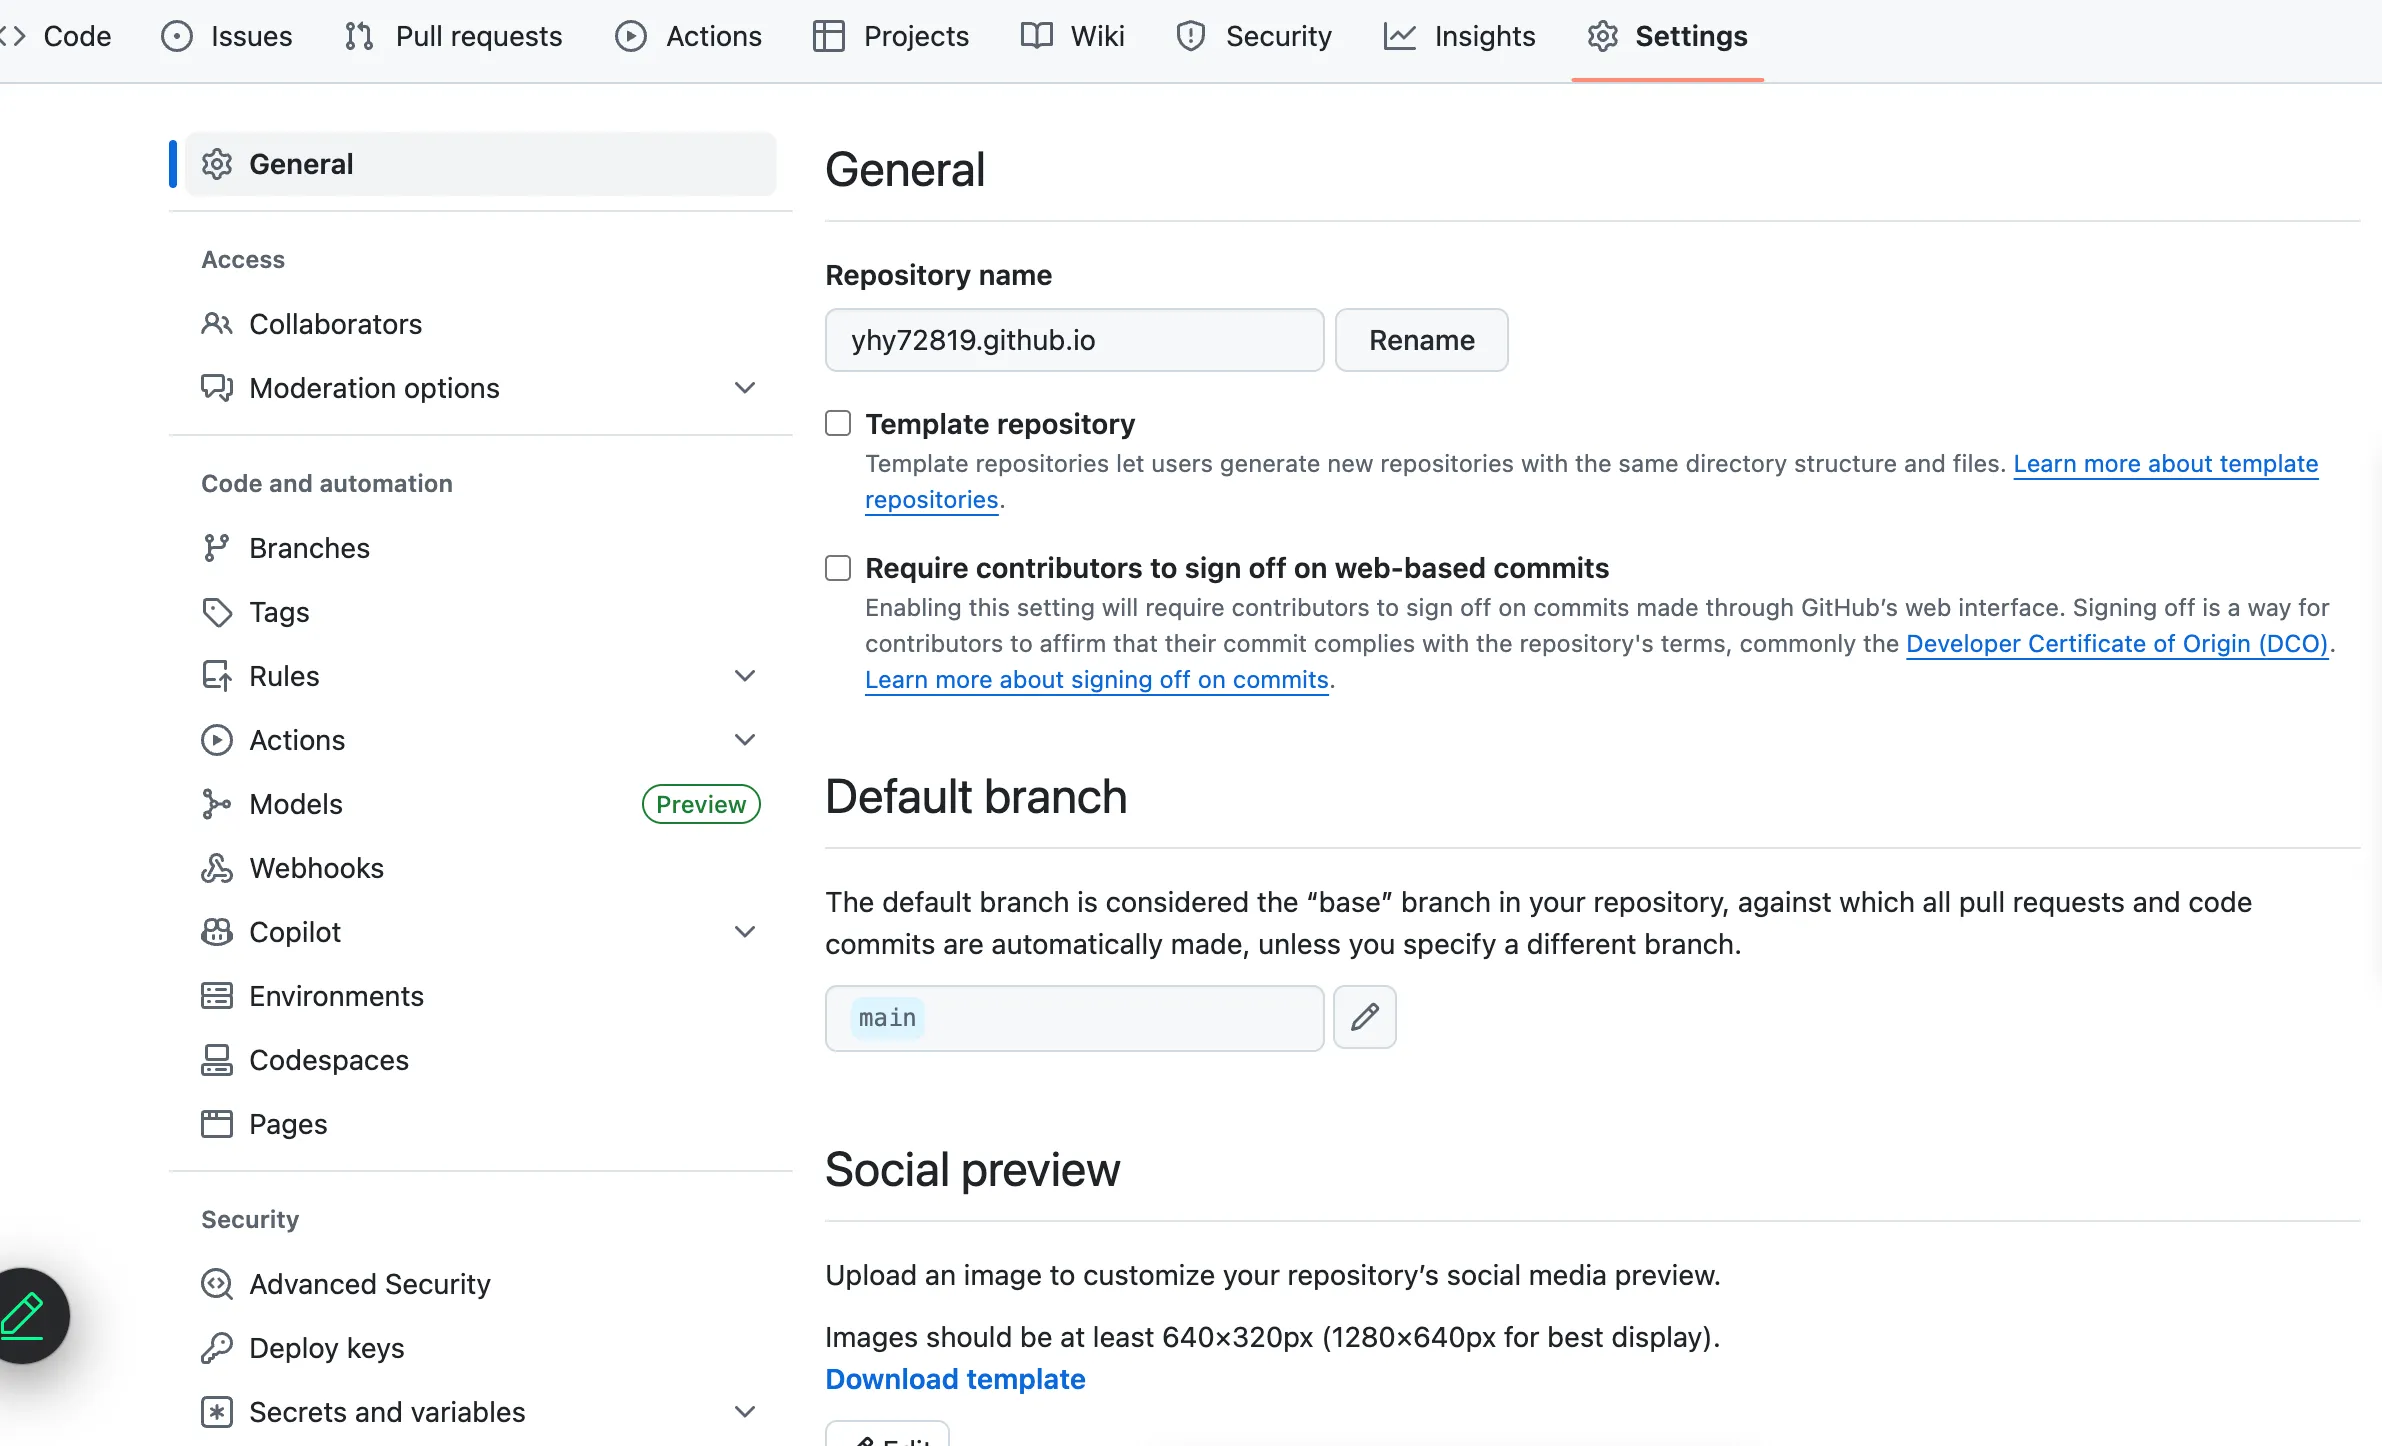Check Require contributors to sign off checkbox
This screenshot has width=2382, height=1446.
[x=838, y=568]
